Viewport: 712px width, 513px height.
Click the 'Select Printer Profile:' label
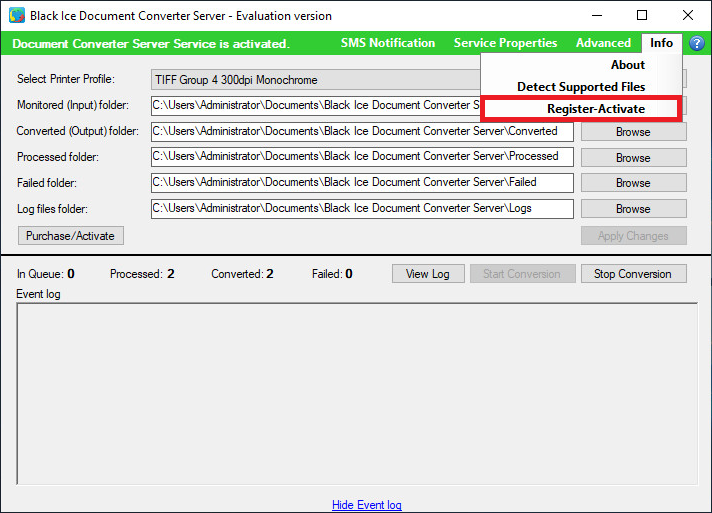pyautogui.click(x=66, y=79)
